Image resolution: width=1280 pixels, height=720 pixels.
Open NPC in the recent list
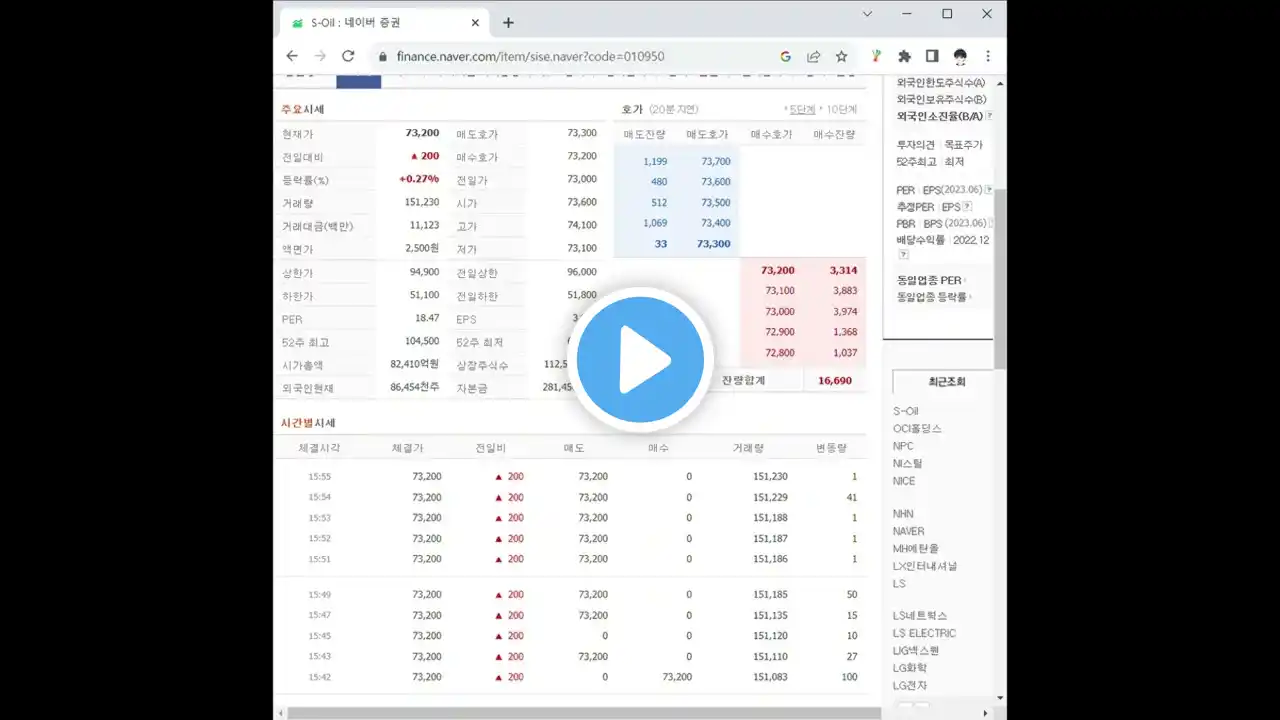pyautogui.click(x=903, y=446)
